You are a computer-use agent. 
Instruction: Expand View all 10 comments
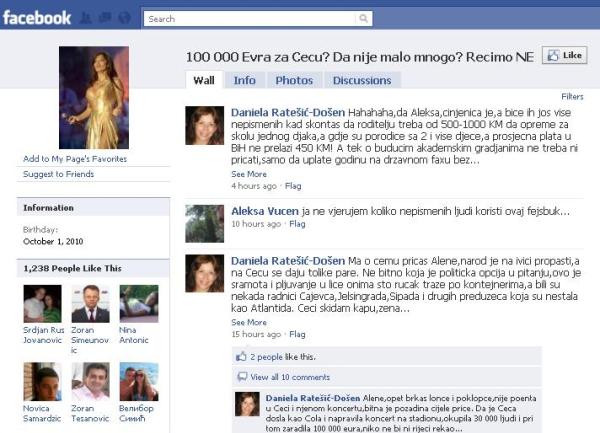[x=290, y=377]
